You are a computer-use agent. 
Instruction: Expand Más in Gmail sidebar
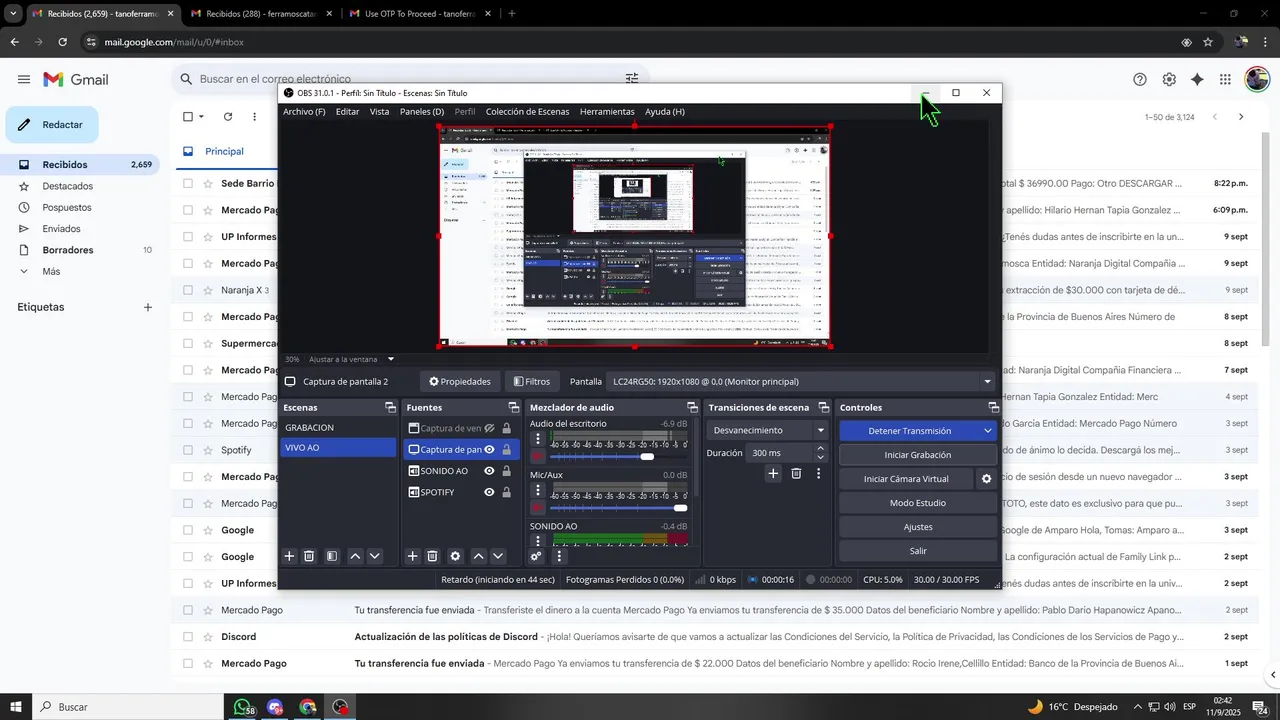pos(51,272)
